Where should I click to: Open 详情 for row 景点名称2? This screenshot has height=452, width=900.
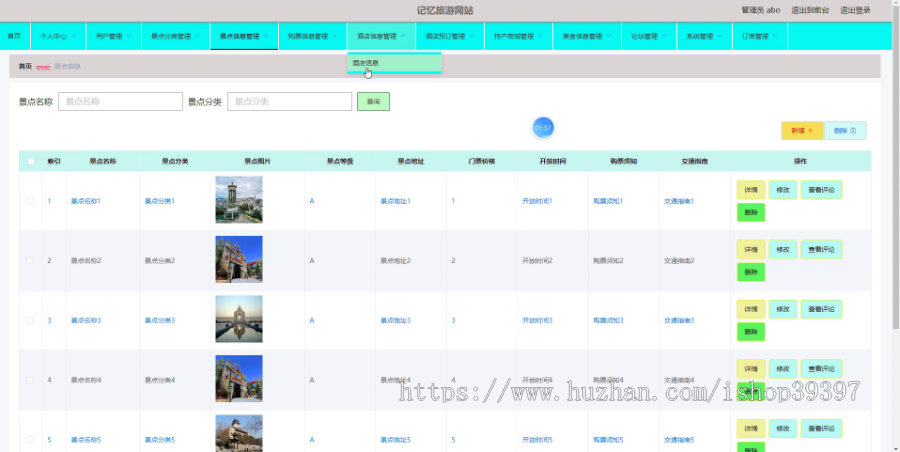pos(751,249)
